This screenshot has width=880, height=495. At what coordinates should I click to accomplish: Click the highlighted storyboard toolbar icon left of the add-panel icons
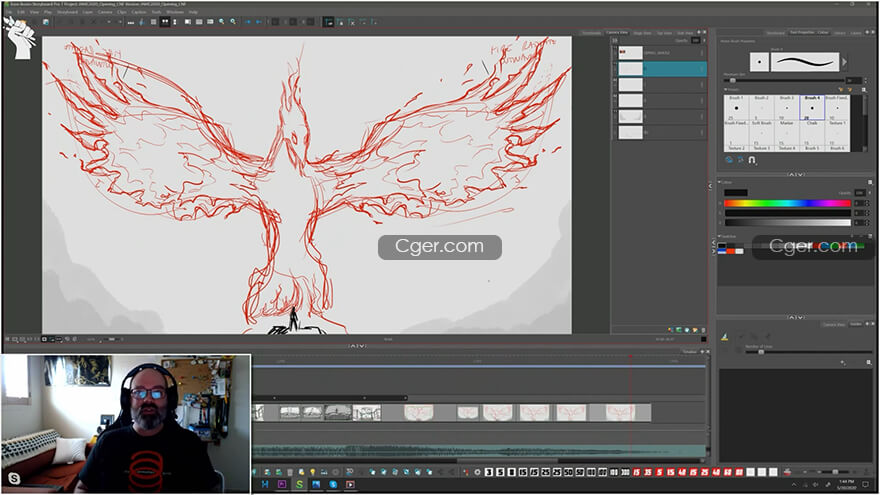(x=329, y=22)
